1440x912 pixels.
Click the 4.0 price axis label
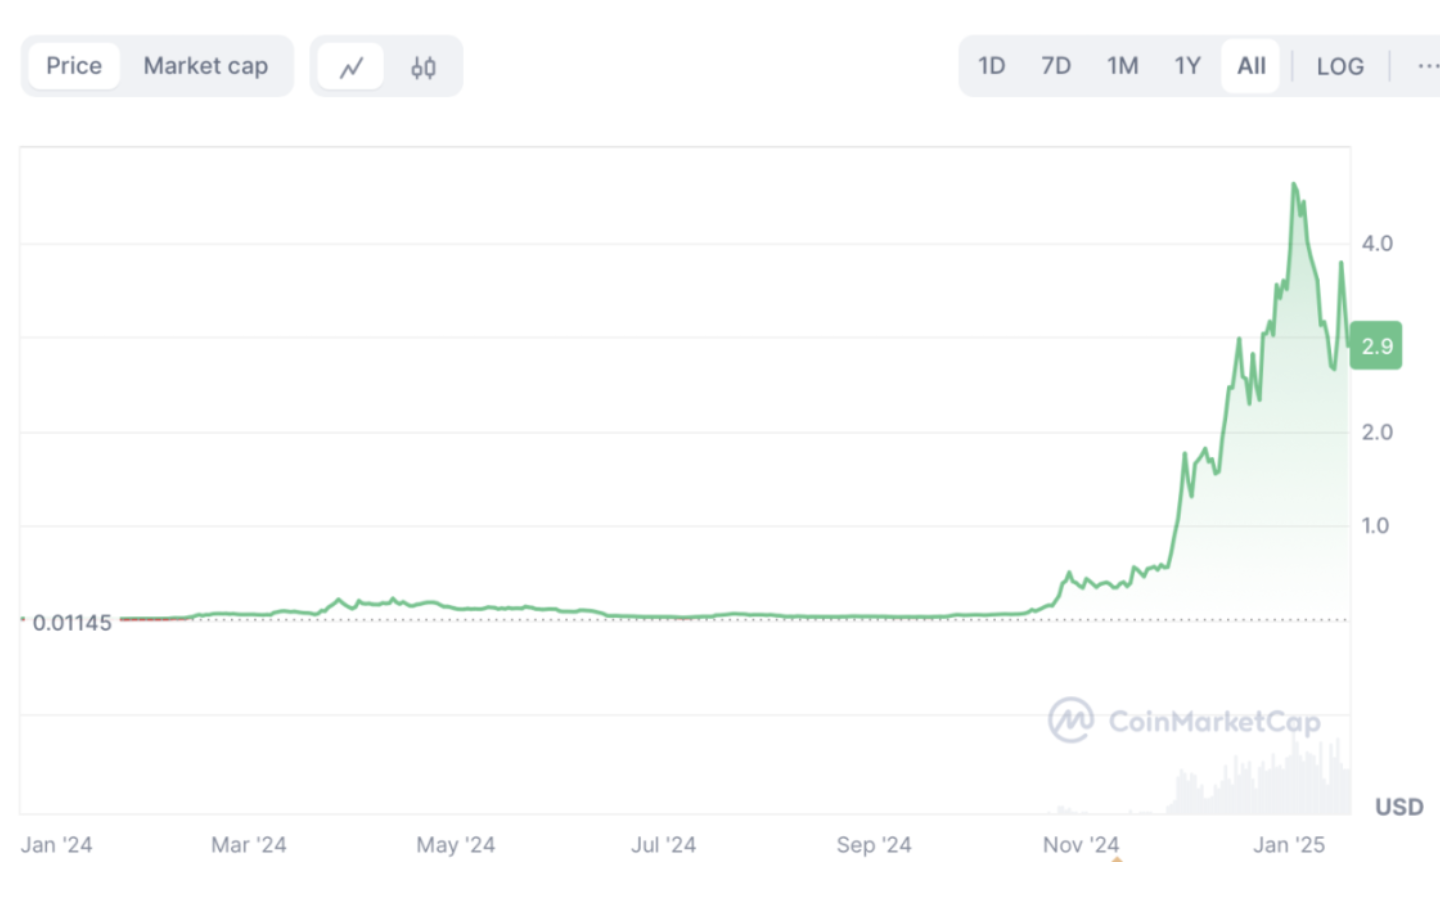click(1377, 243)
